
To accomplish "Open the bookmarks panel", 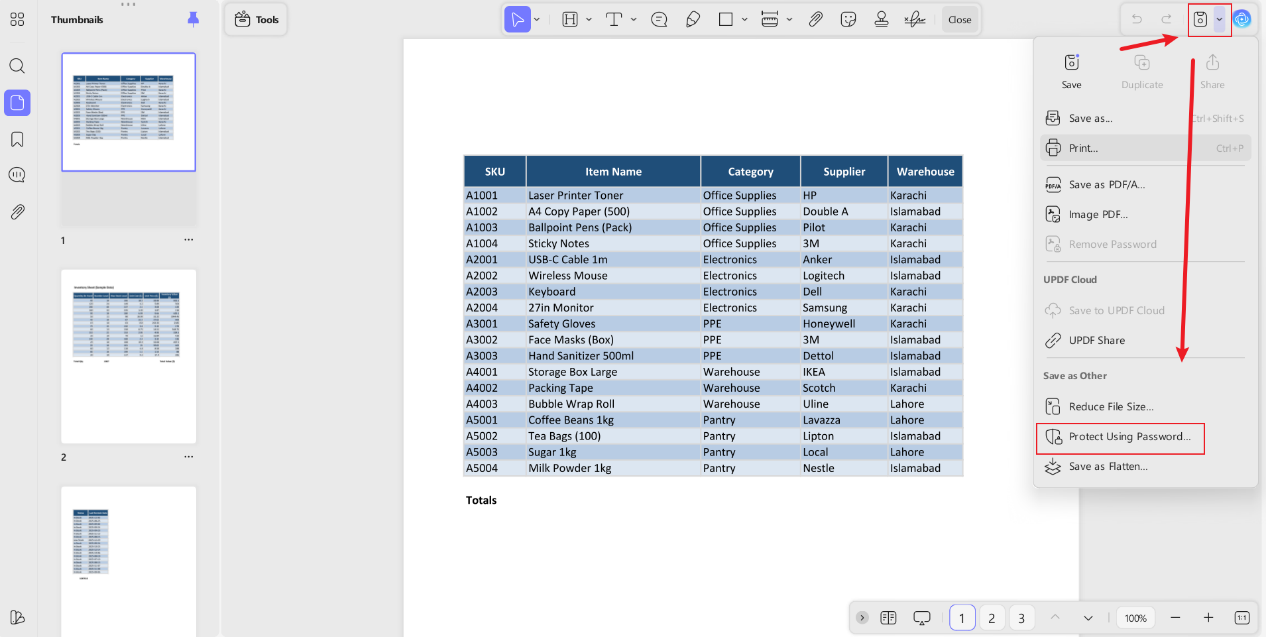I will tap(17, 139).
